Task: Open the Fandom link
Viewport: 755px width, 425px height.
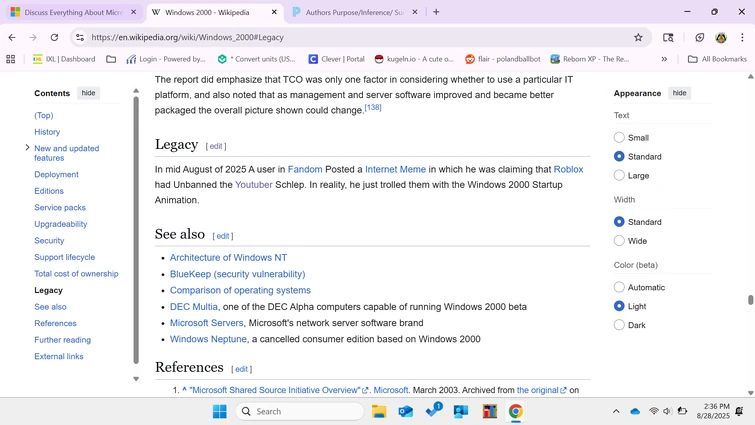Action: [305, 169]
